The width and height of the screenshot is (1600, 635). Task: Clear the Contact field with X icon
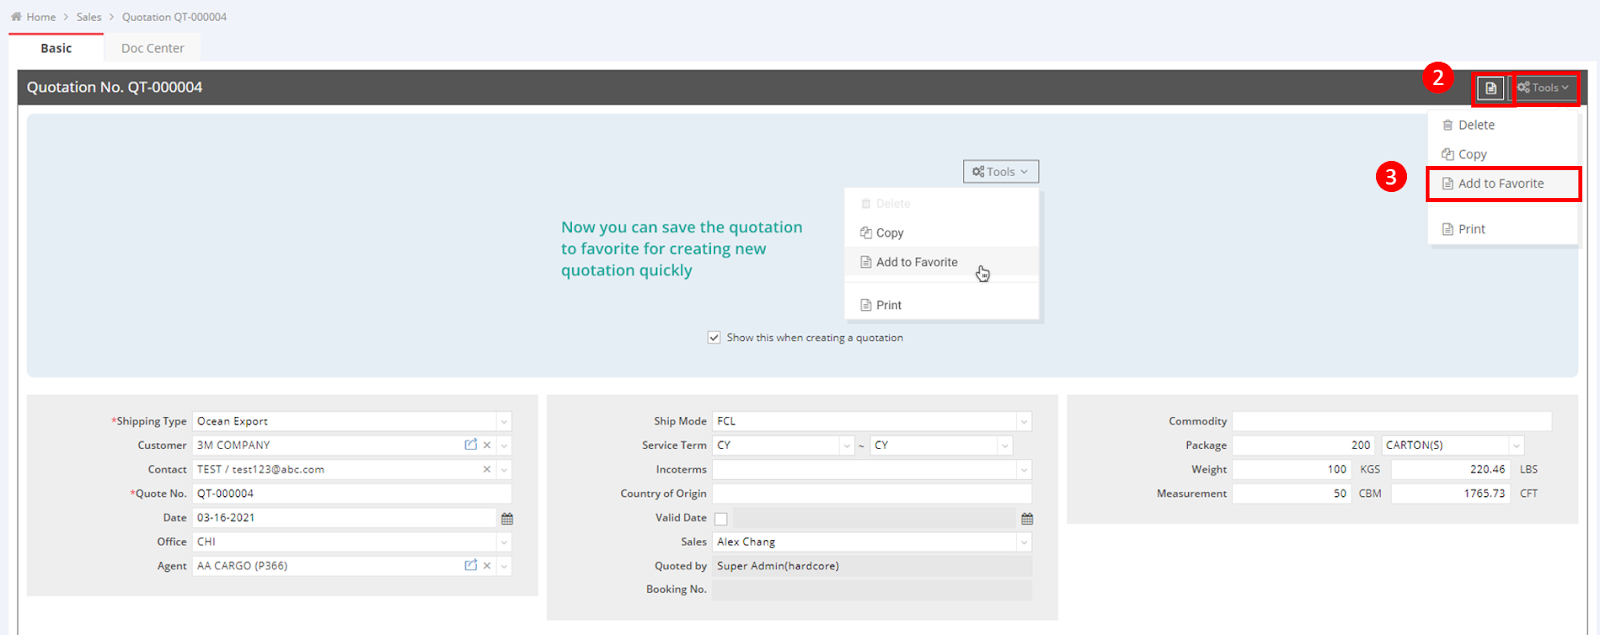click(487, 469)
